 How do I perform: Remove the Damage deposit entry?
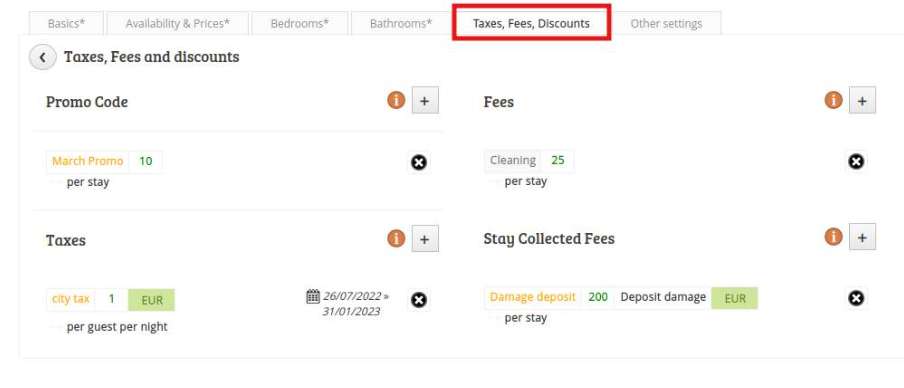(856, 298)
